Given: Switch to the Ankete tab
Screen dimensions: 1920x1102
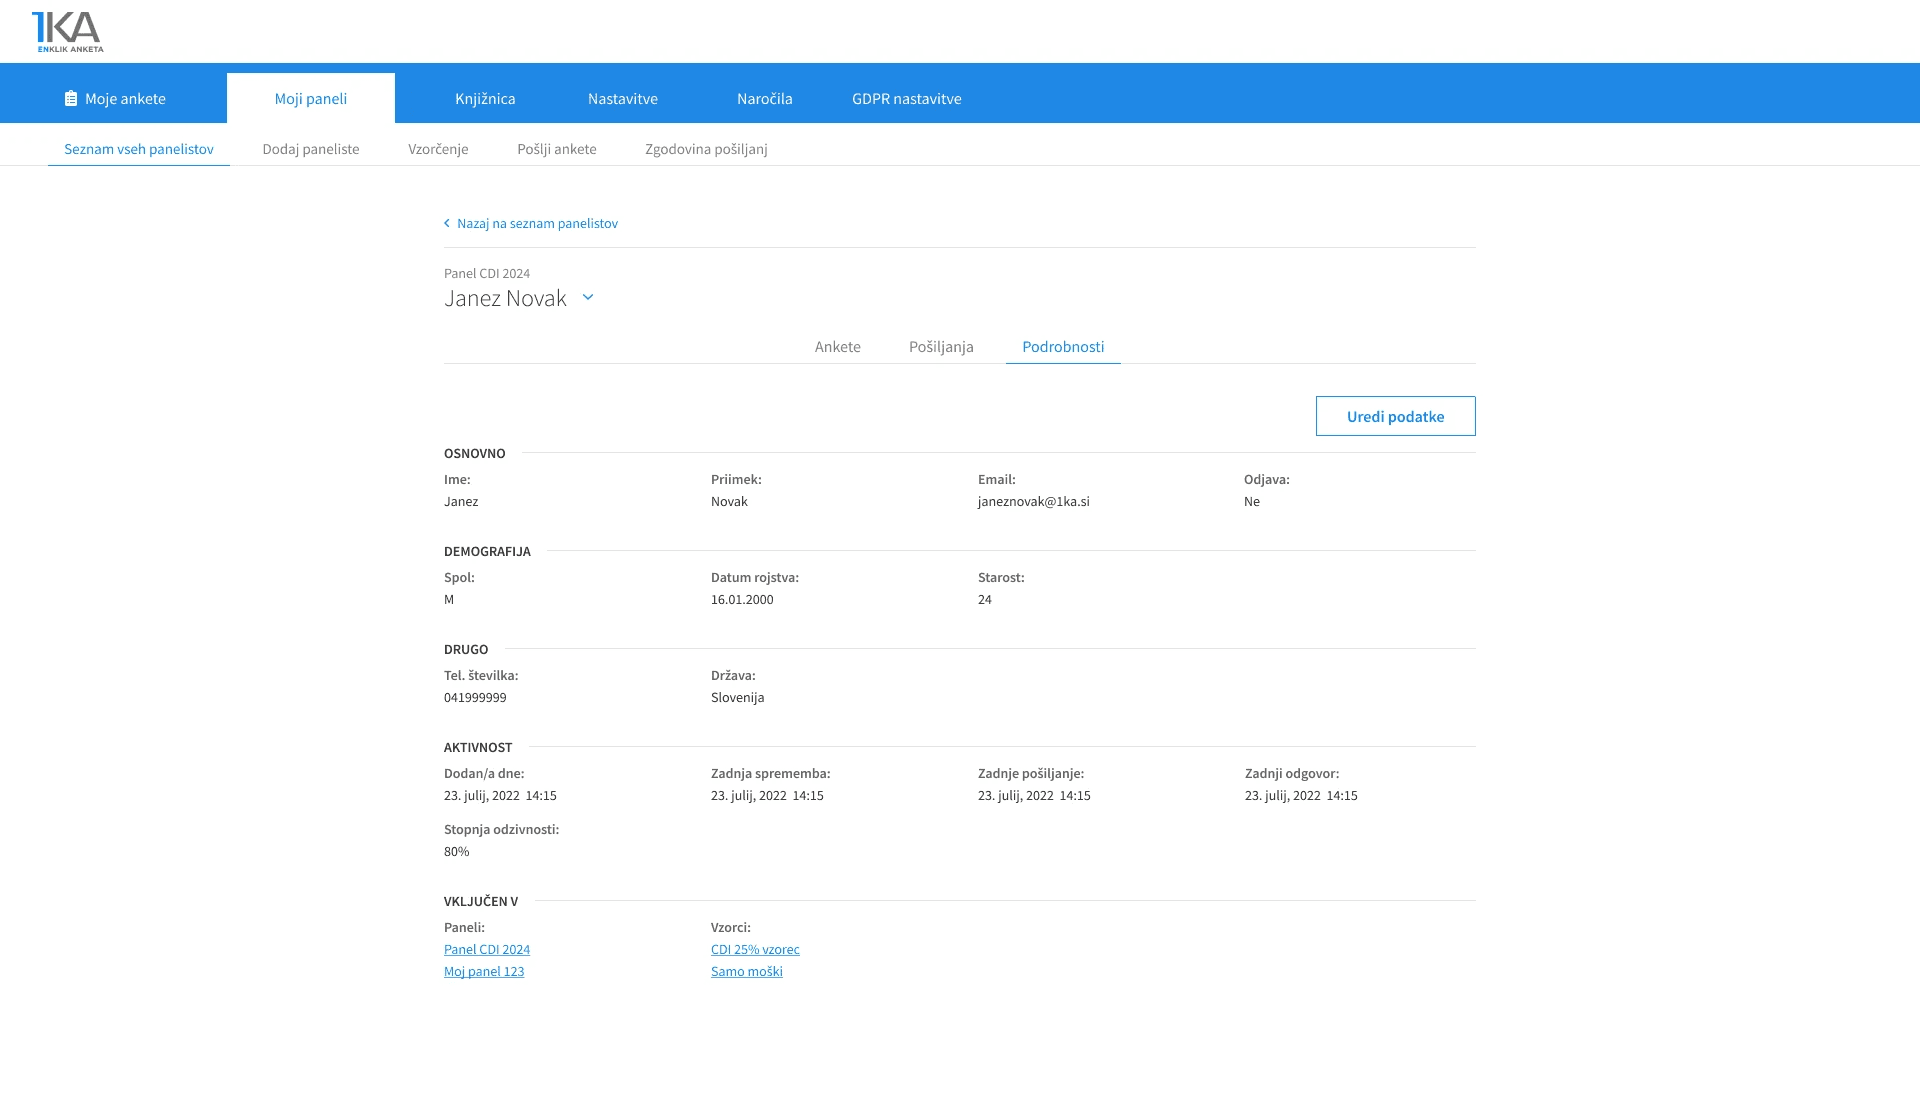Looking at the screenshot, I should pyautogui.click(x=837, y=347).
